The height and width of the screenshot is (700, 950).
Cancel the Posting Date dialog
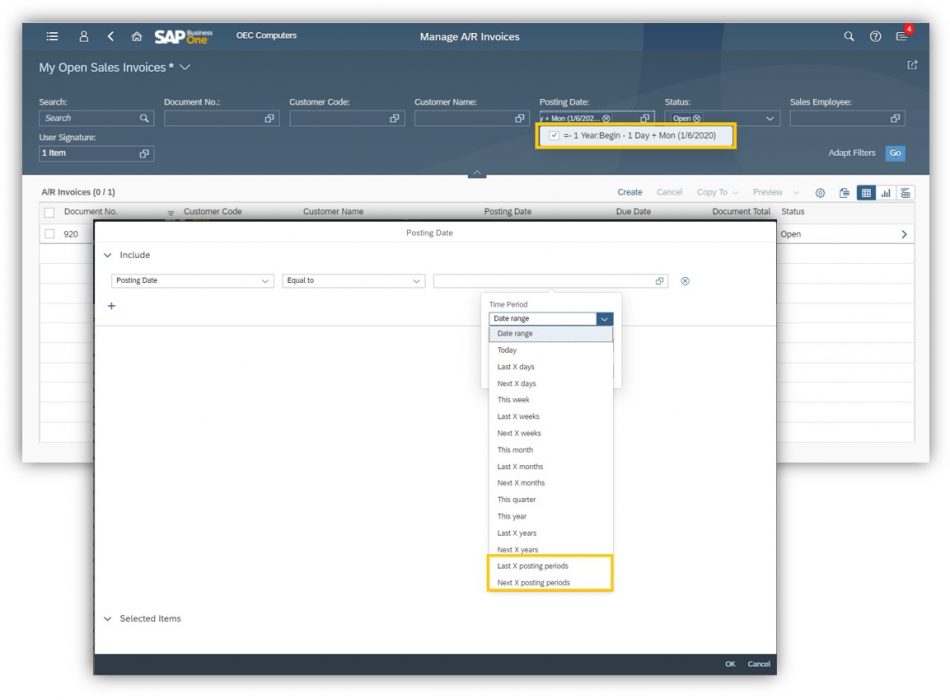pyautogui.click(x=759, y=664)
